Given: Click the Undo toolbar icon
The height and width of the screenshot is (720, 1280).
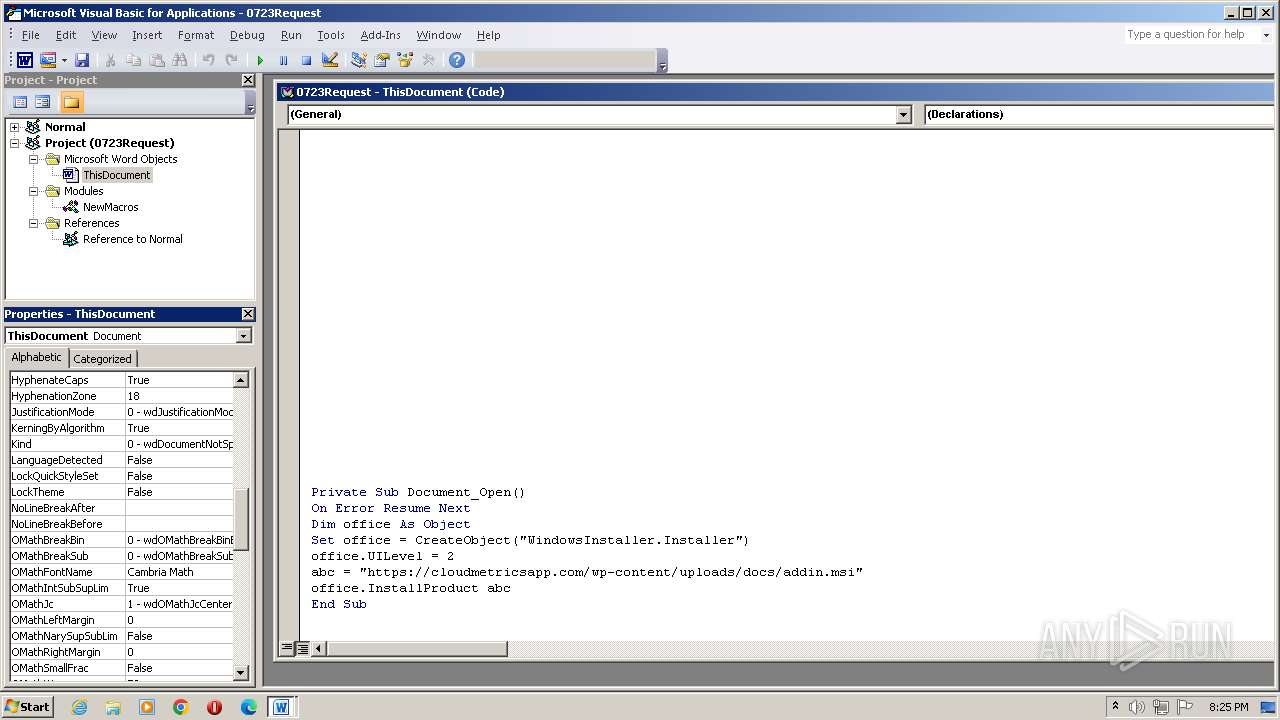Looking at the screenshot, I should (x=208, y=61).
